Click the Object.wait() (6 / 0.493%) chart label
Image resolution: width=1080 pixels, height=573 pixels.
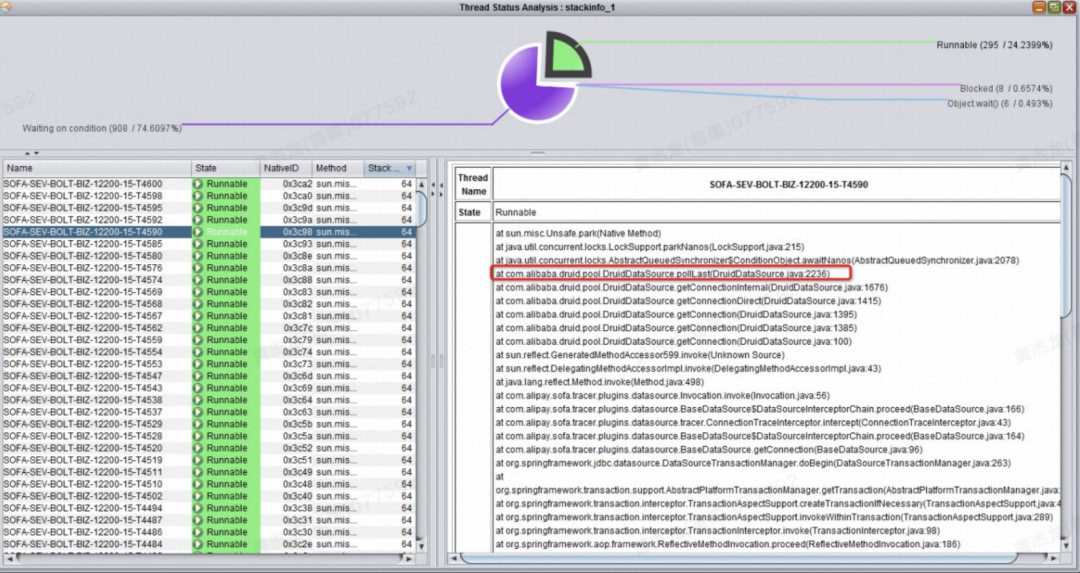click(999, 103)
